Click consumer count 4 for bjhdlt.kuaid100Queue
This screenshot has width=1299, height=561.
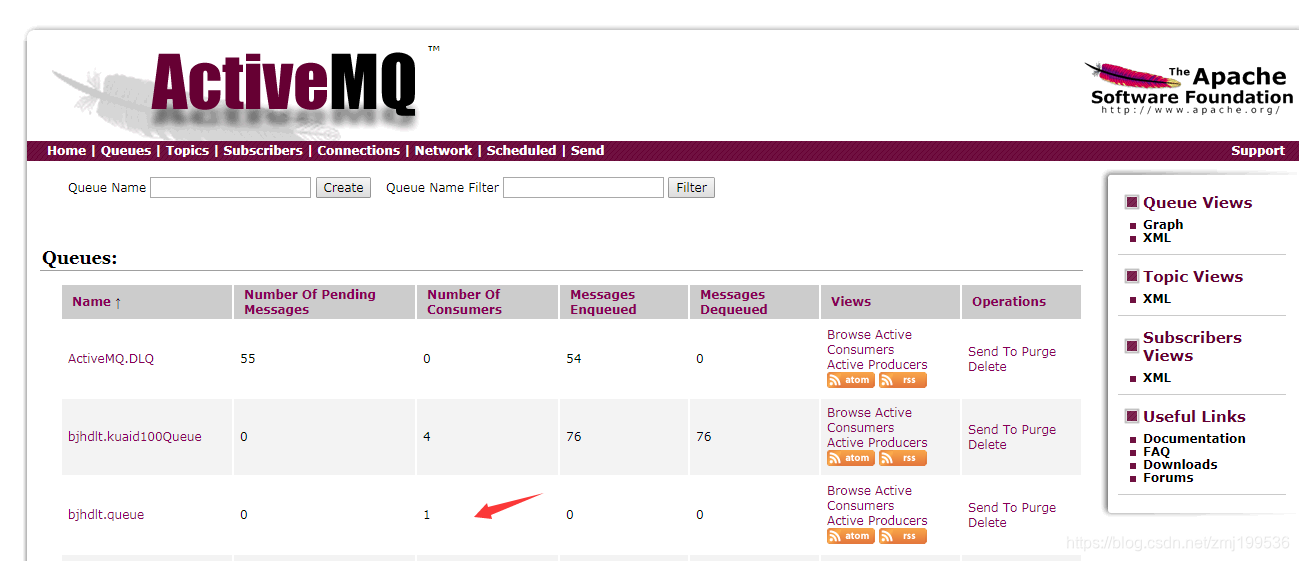(x=427, y=437)
